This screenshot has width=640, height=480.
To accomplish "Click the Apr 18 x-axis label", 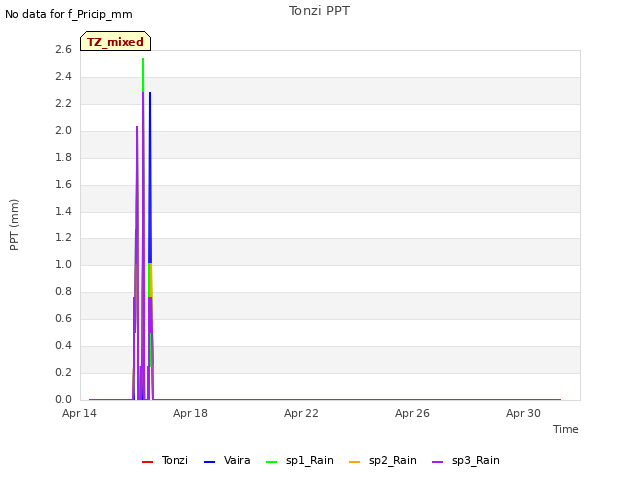I will 190,413.
